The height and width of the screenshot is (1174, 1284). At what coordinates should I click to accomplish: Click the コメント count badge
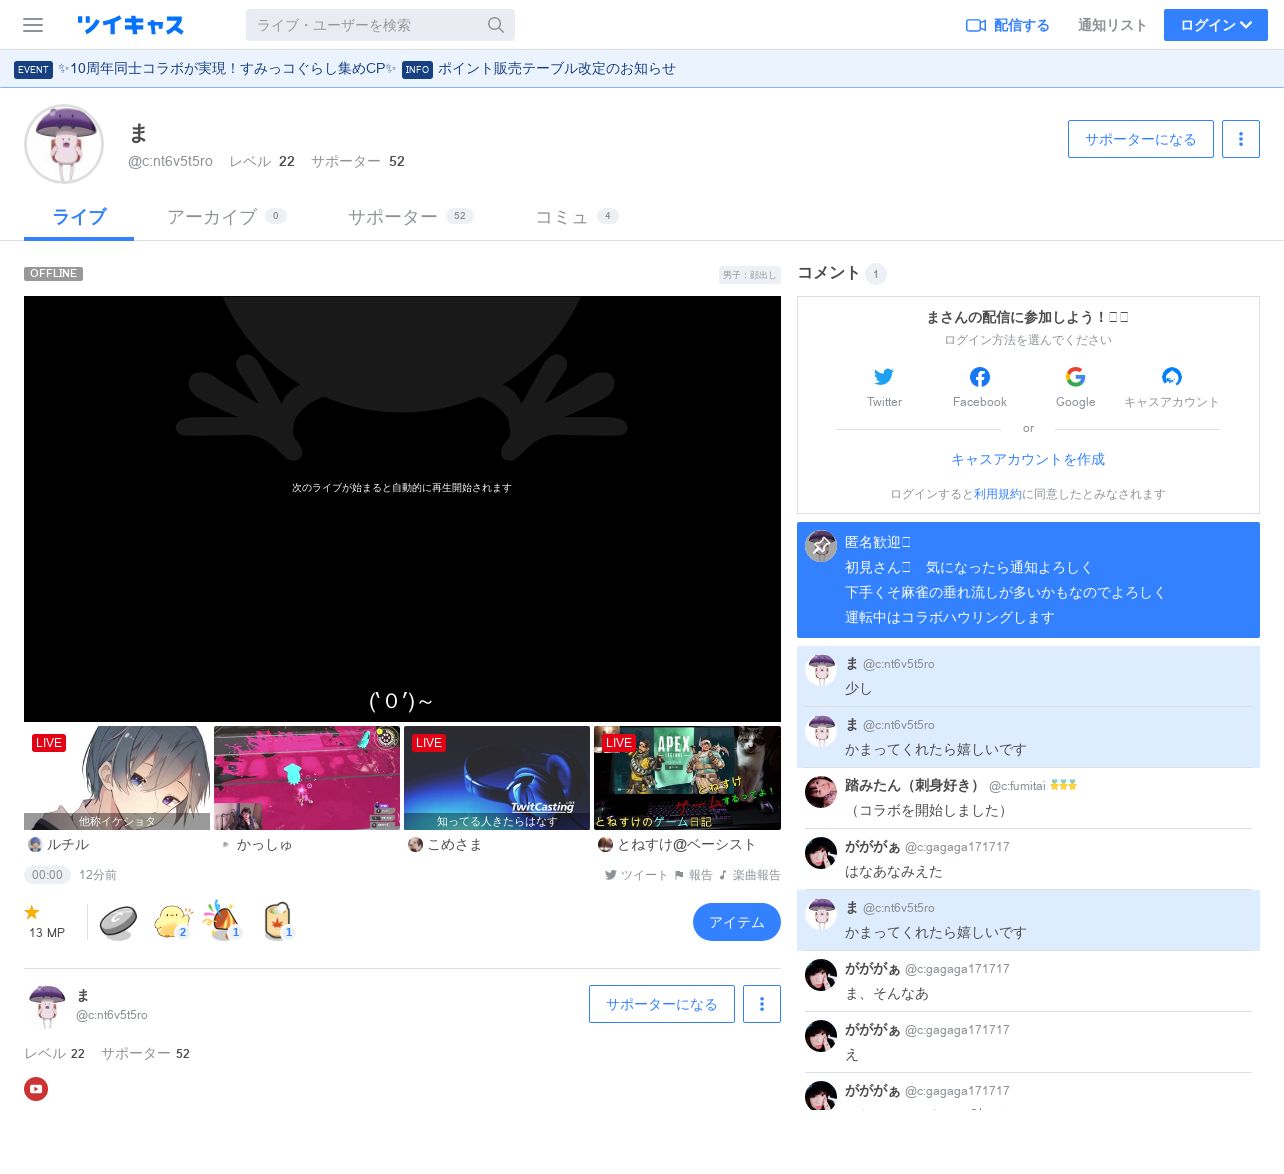point(876,274)
